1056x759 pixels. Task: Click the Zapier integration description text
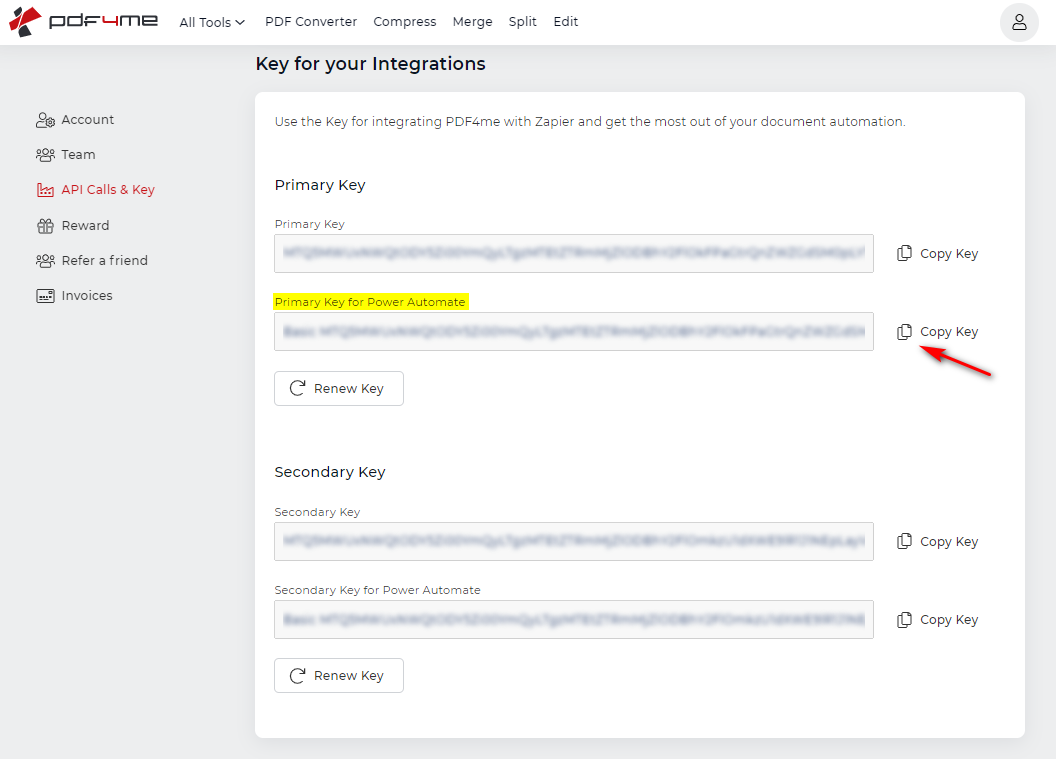click(590, 122)
